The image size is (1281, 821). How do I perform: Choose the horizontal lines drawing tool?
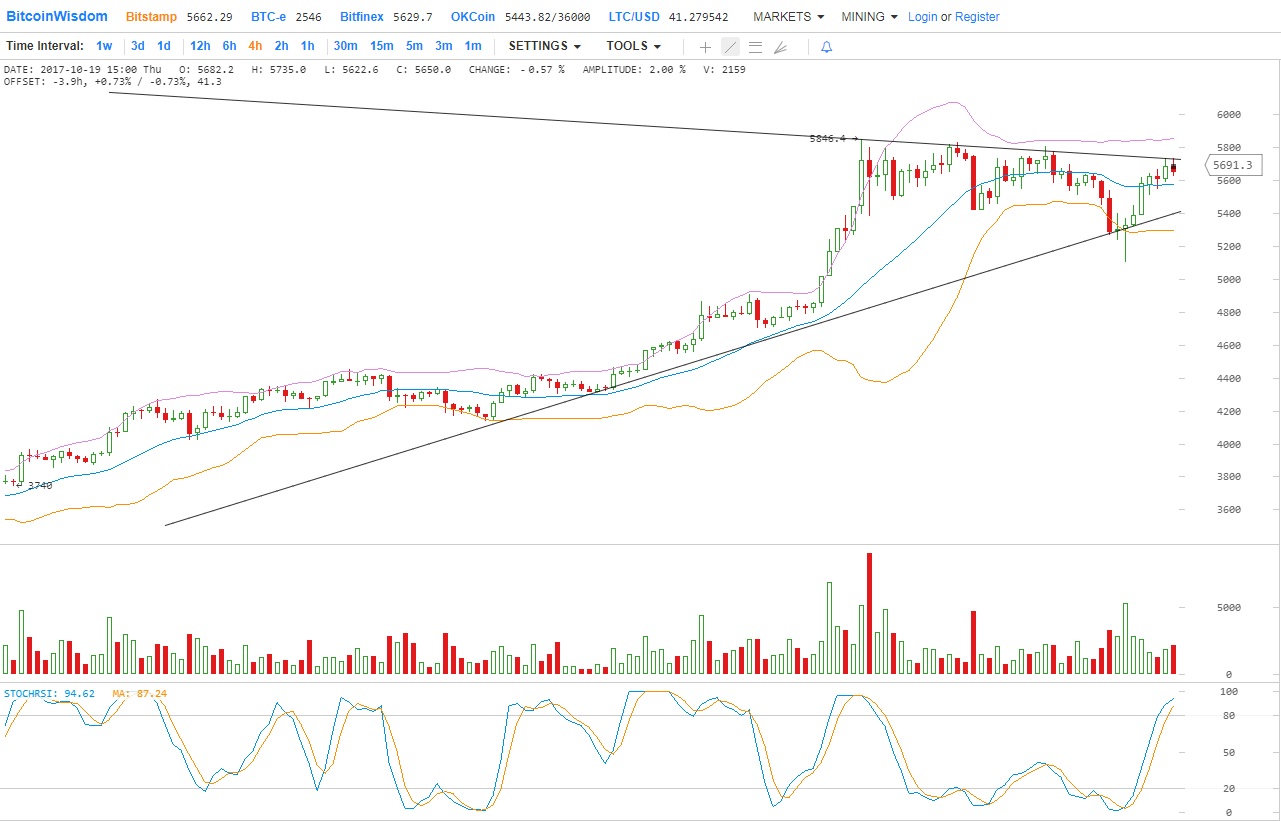(755, 47)
